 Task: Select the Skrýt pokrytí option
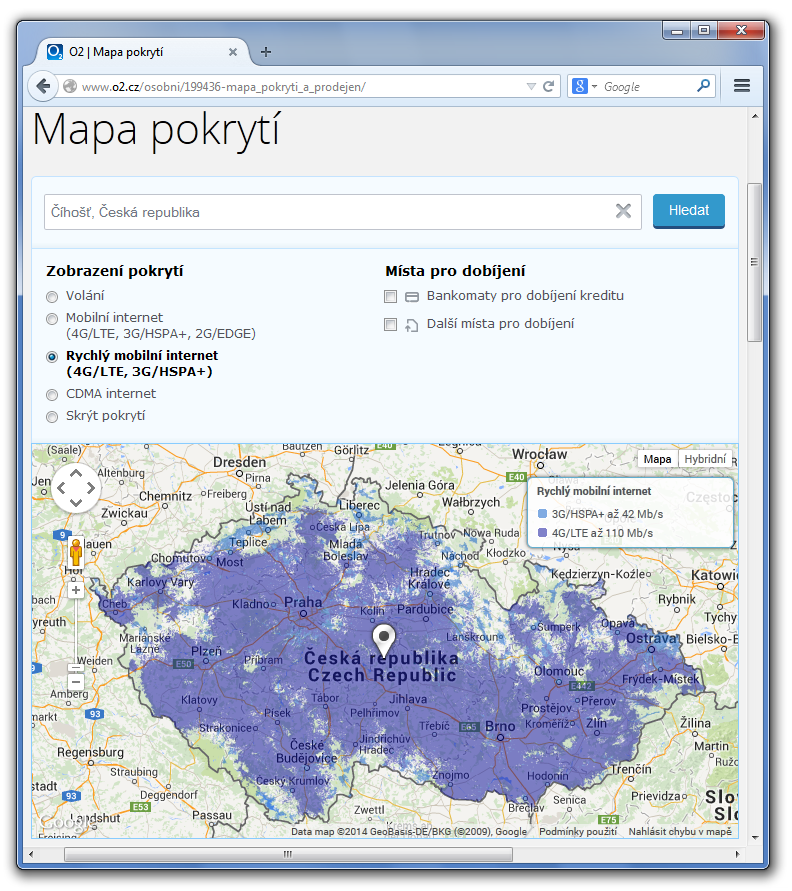[x=52, y=417]
